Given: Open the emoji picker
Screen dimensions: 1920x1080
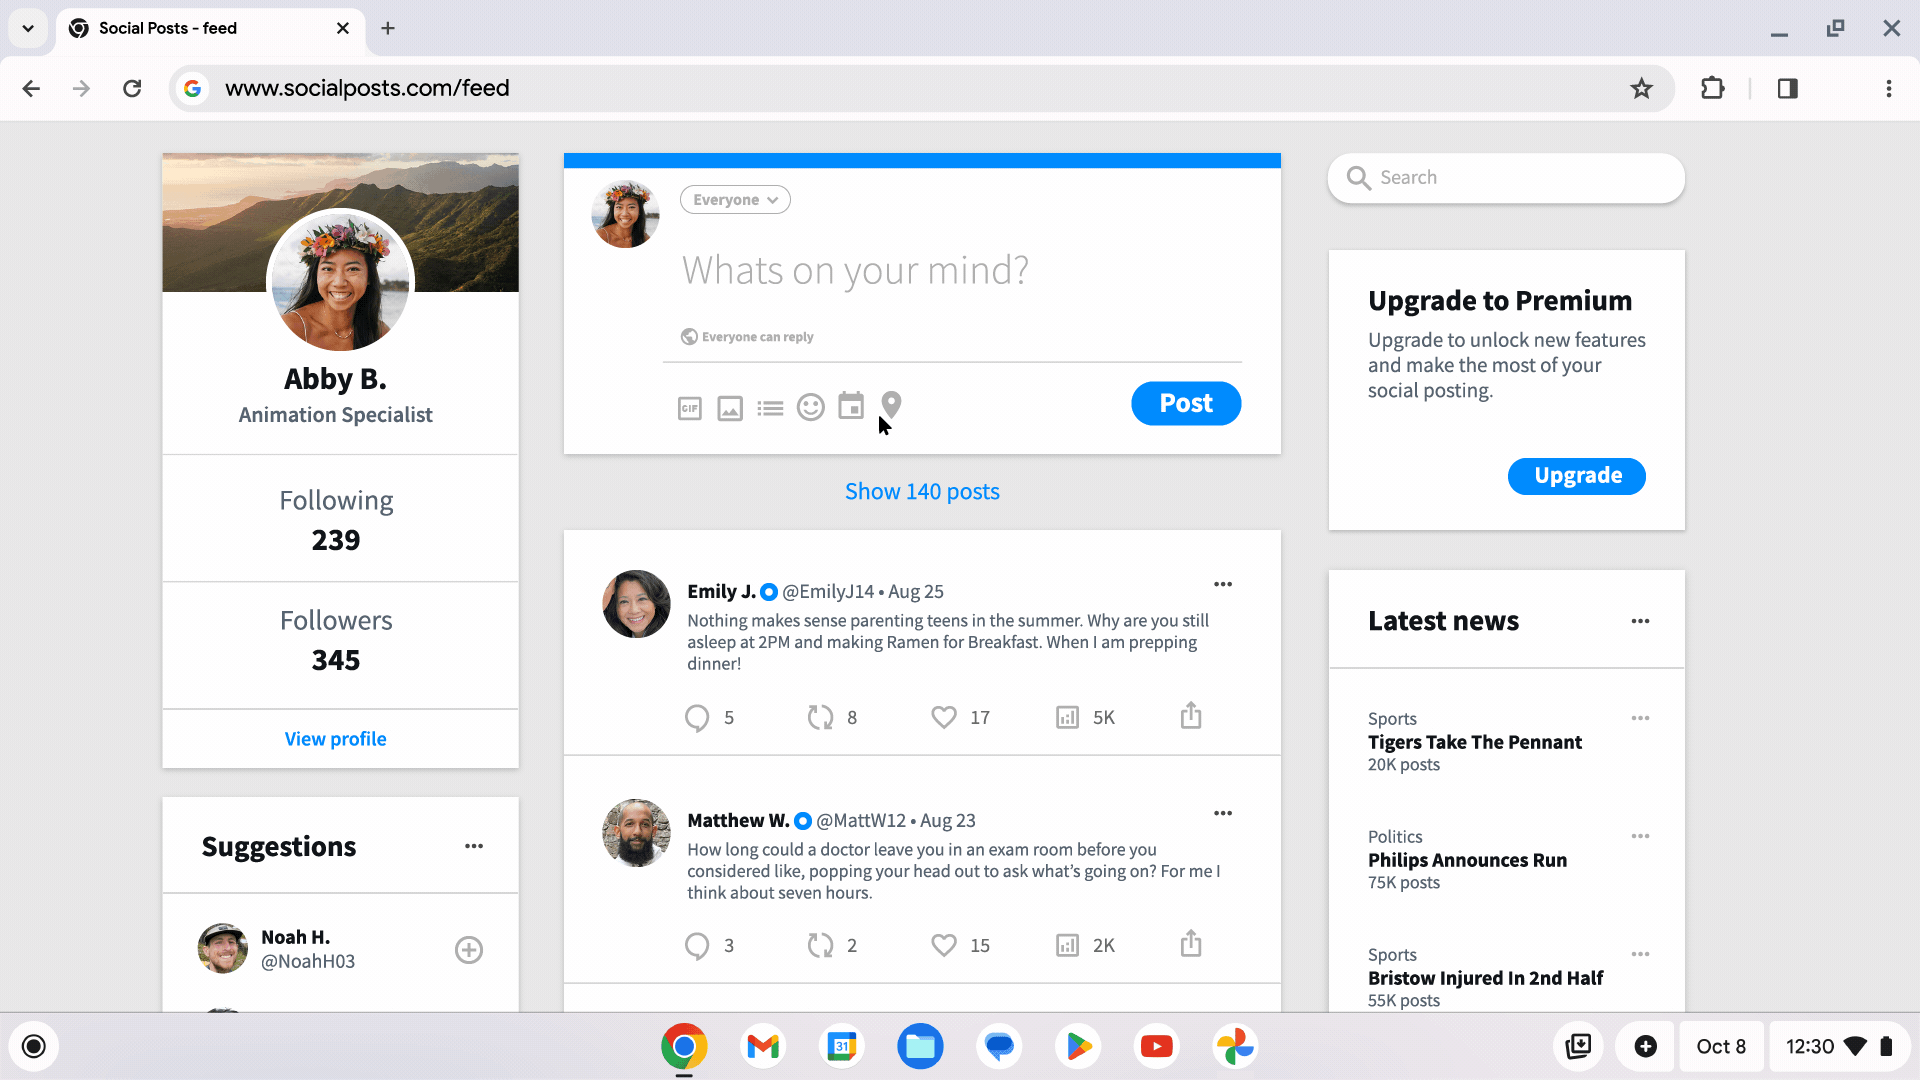Looking at the screenshot, I should coord(810,407).
